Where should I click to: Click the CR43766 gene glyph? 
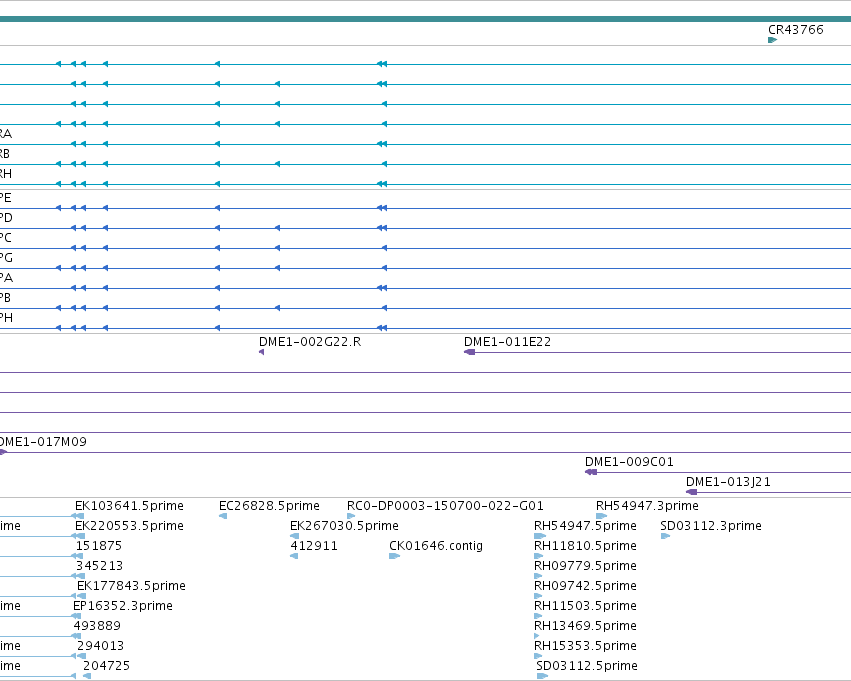click(773, 40)
